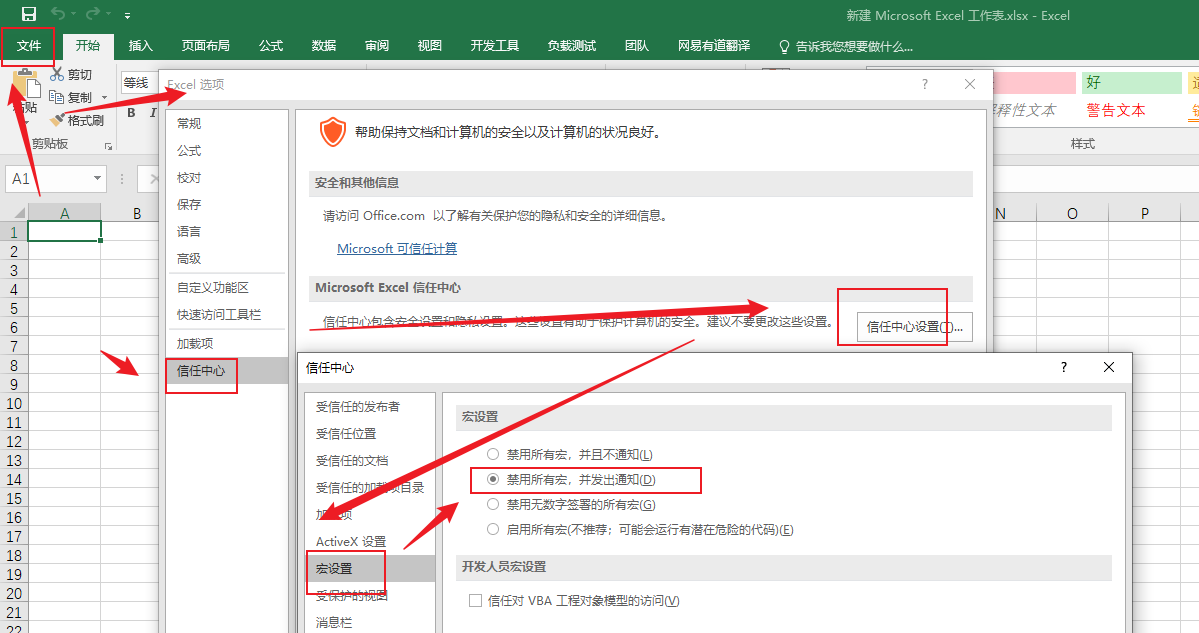Click the Save icon in quick access toolbar
The height and width of the screenshot is (633, 1199).
[28, 14]
